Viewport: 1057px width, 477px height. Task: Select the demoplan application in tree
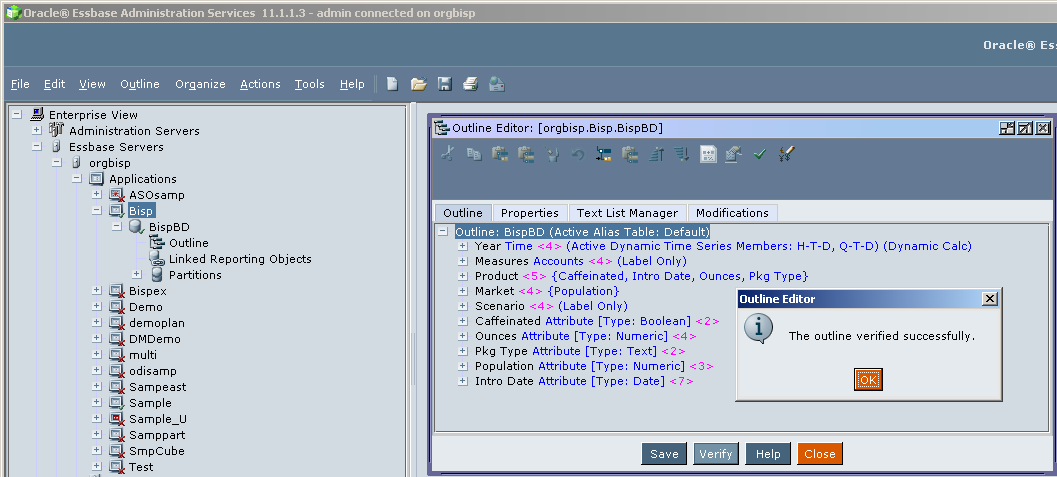[x=156, y=323]
